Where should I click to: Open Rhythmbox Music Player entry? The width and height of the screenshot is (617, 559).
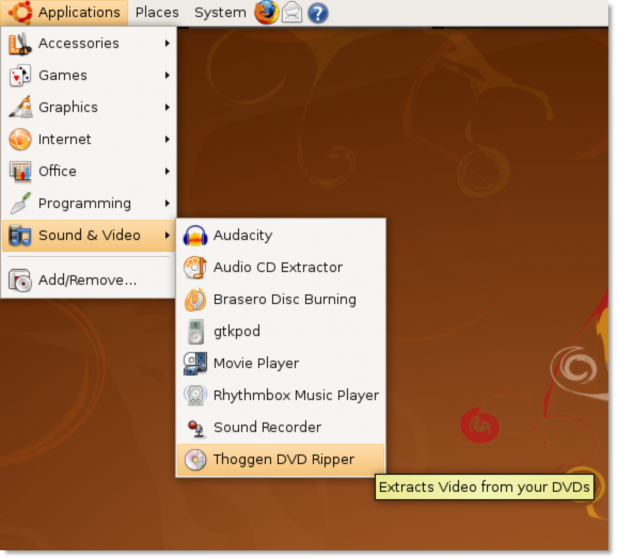coord(281,395)
